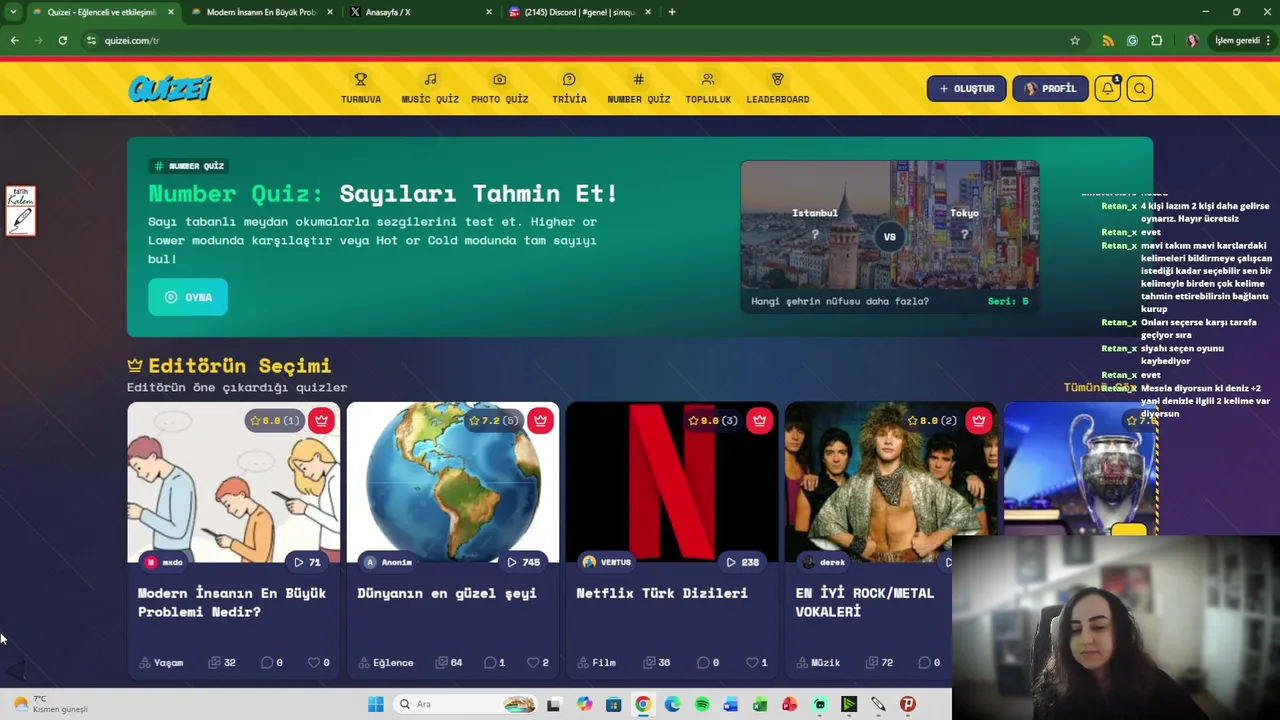Screen dimensions: 1280x720
Task: Open the Topluluk community page
Action: (708, 88)
